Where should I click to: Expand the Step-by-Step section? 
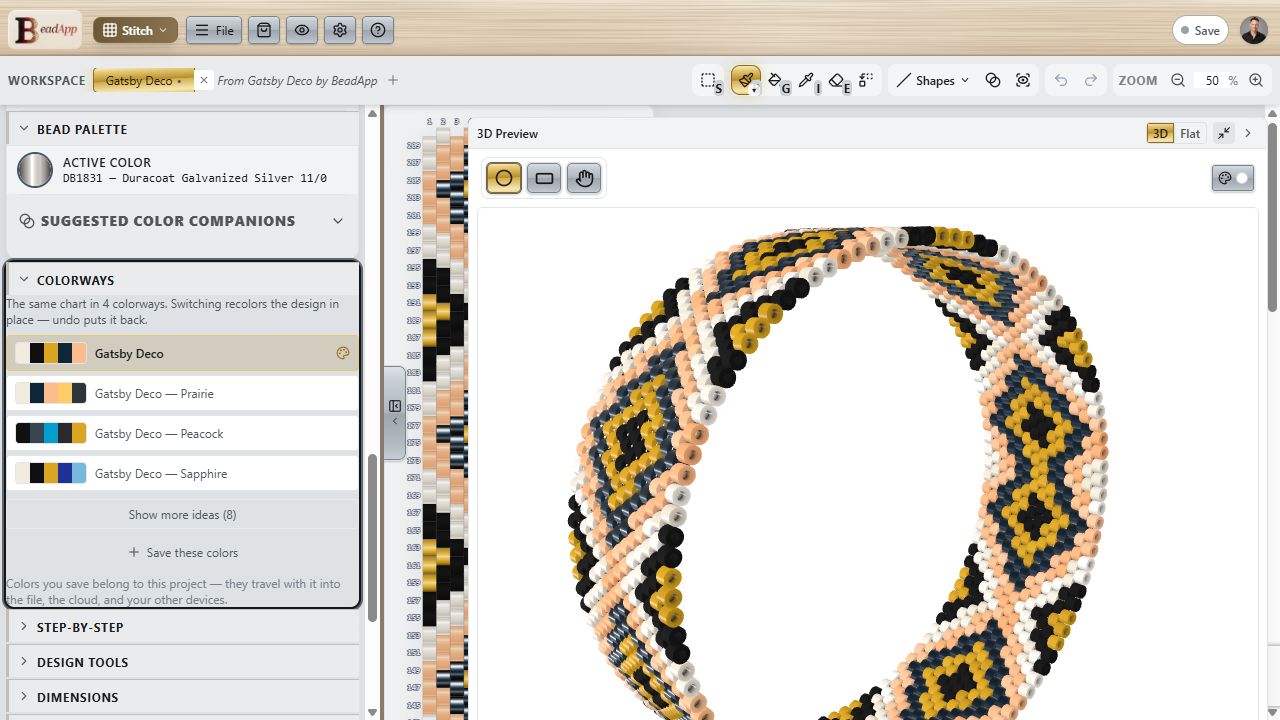tap(183, 627)
